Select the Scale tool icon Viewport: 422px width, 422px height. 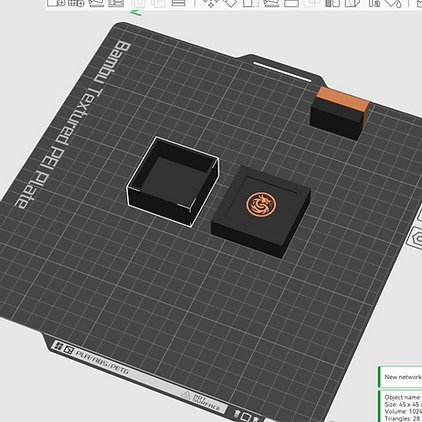[x=250, y=3]
